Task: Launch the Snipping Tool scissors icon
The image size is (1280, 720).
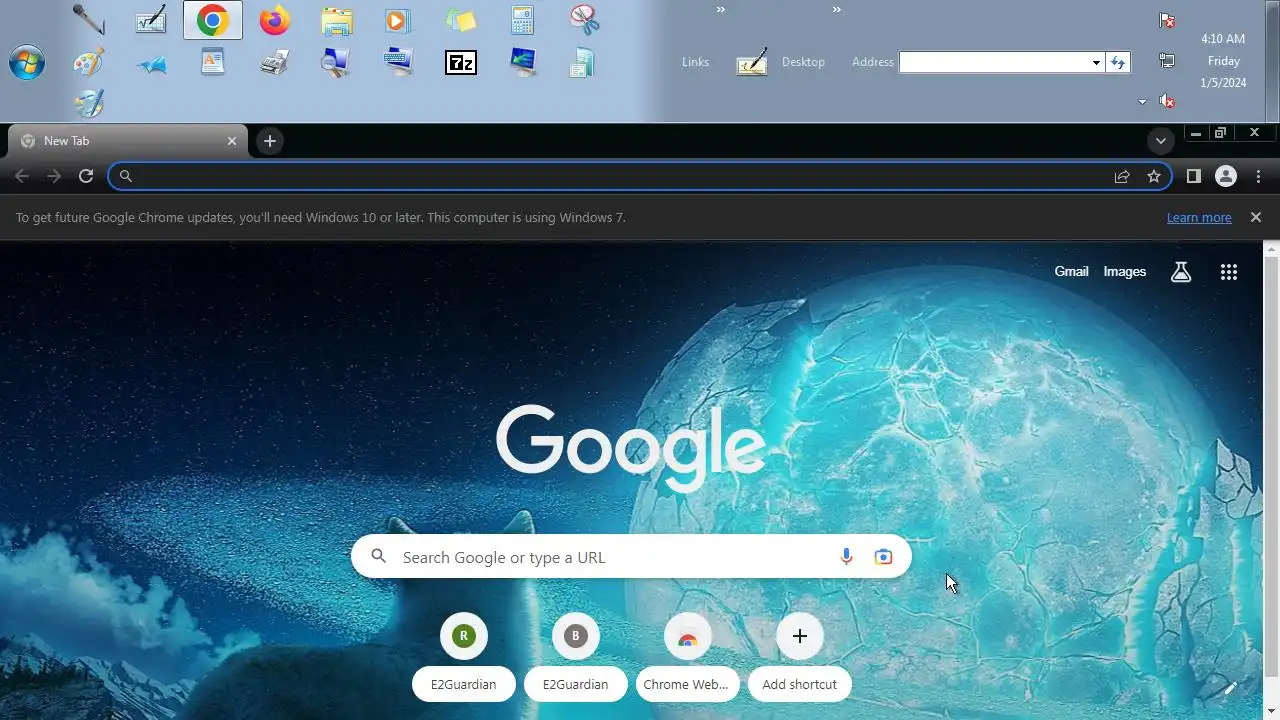Action: tap(584, 20)
